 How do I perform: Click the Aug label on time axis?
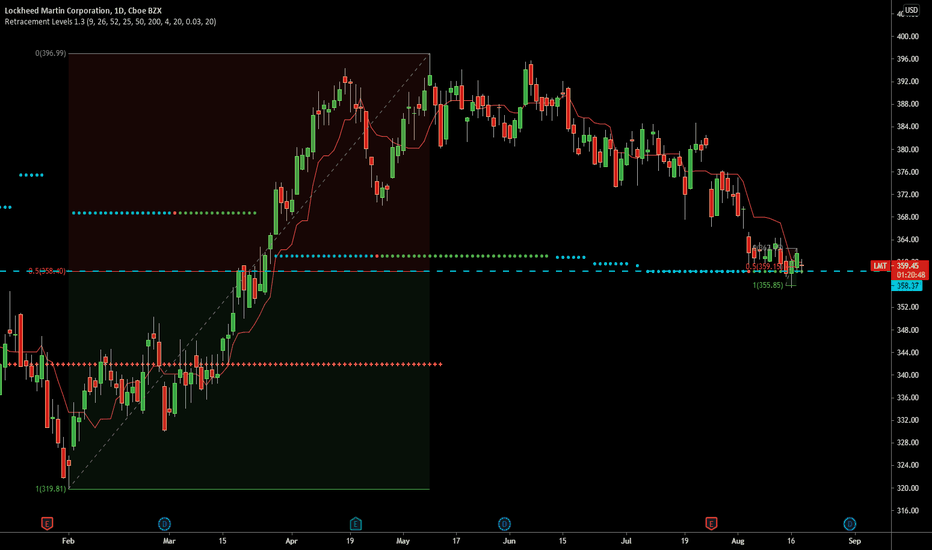[738, 541]
